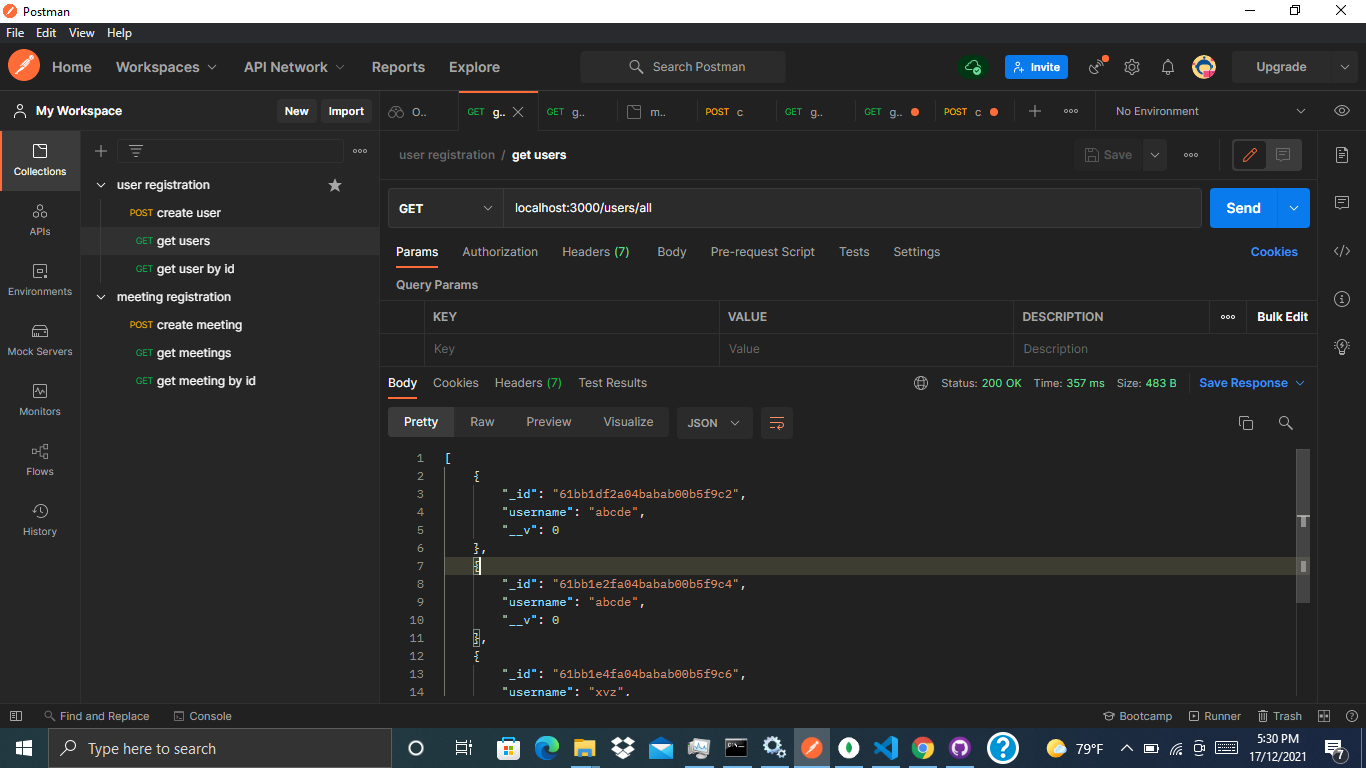The image size is (1366, 768).
Task: Collapse the user registration collection
Action: pyautogui.click(x=101, y=185)
